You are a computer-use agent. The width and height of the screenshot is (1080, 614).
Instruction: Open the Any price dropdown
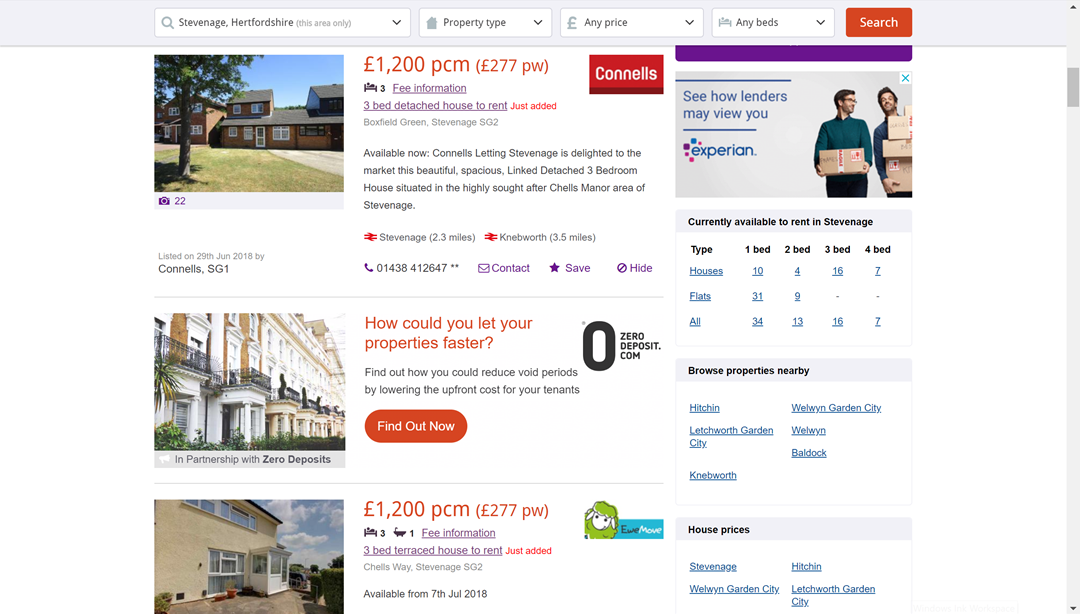point(632,23)
